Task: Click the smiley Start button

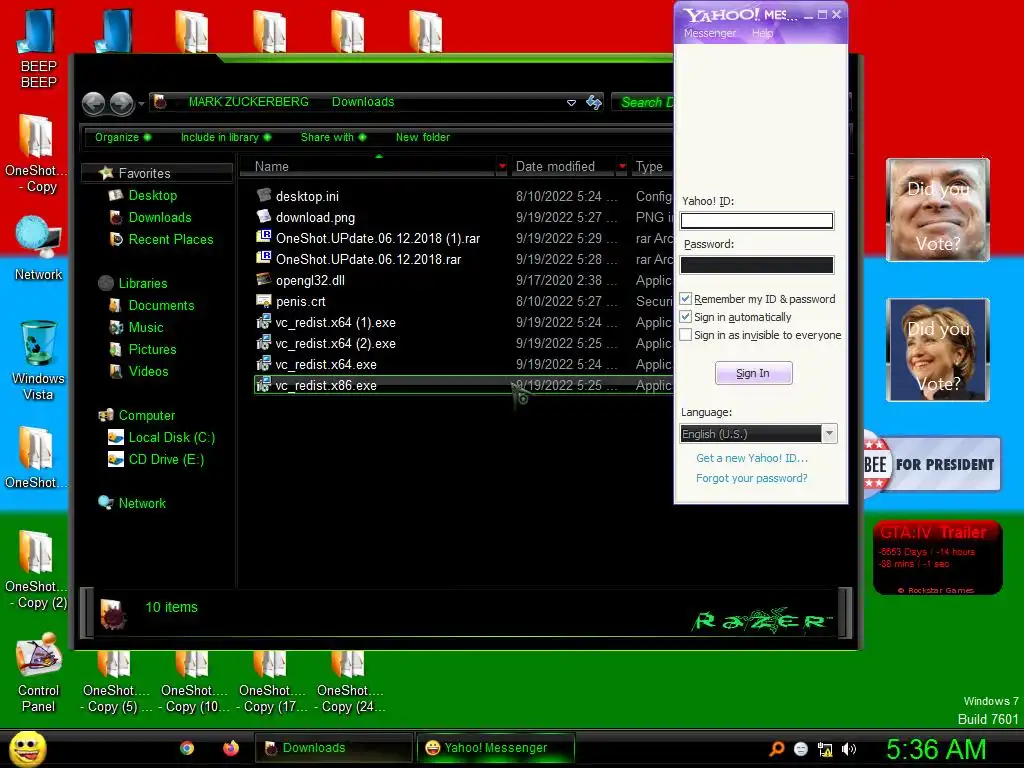Action: pyautogui.click(x=27, y=748)
